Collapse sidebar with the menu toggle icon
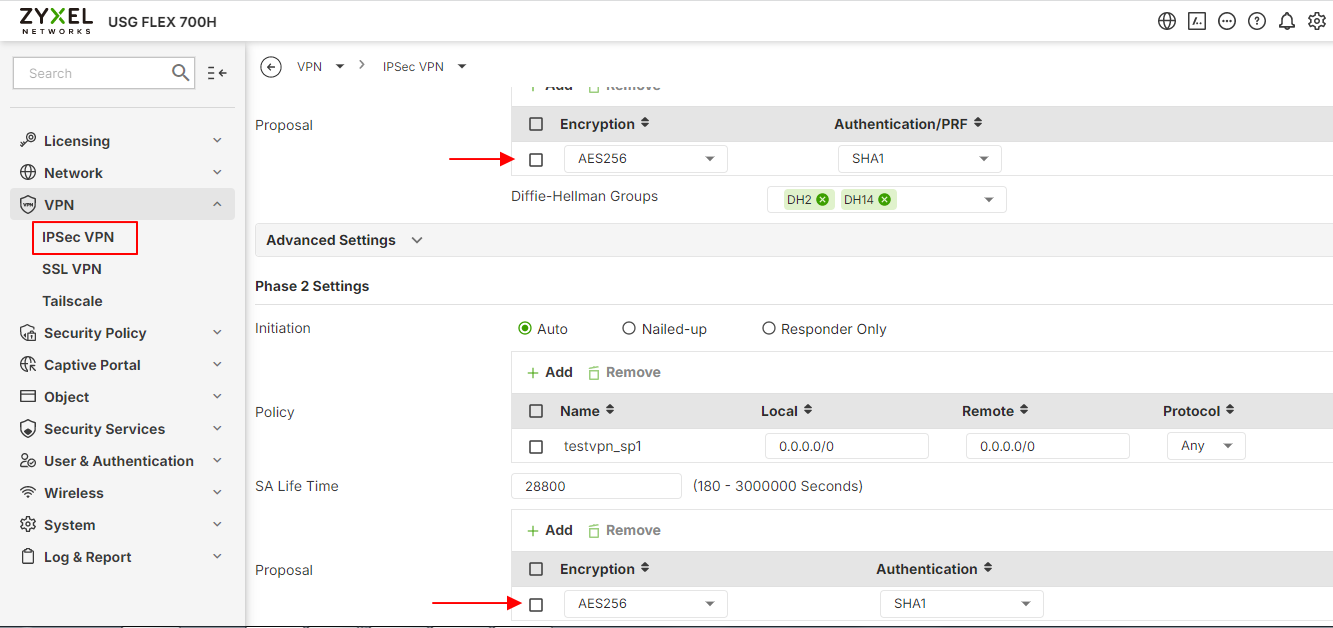1333x628 pixels. 217,73
